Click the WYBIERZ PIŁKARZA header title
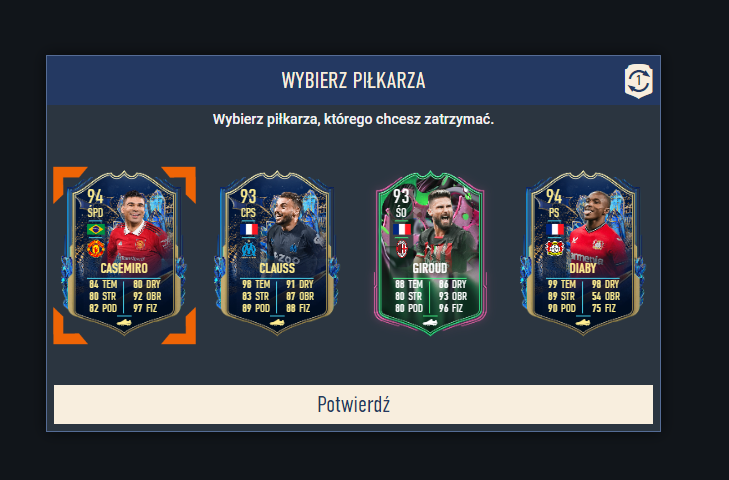This screenshot has height=480, width=729. click(353, 80)
